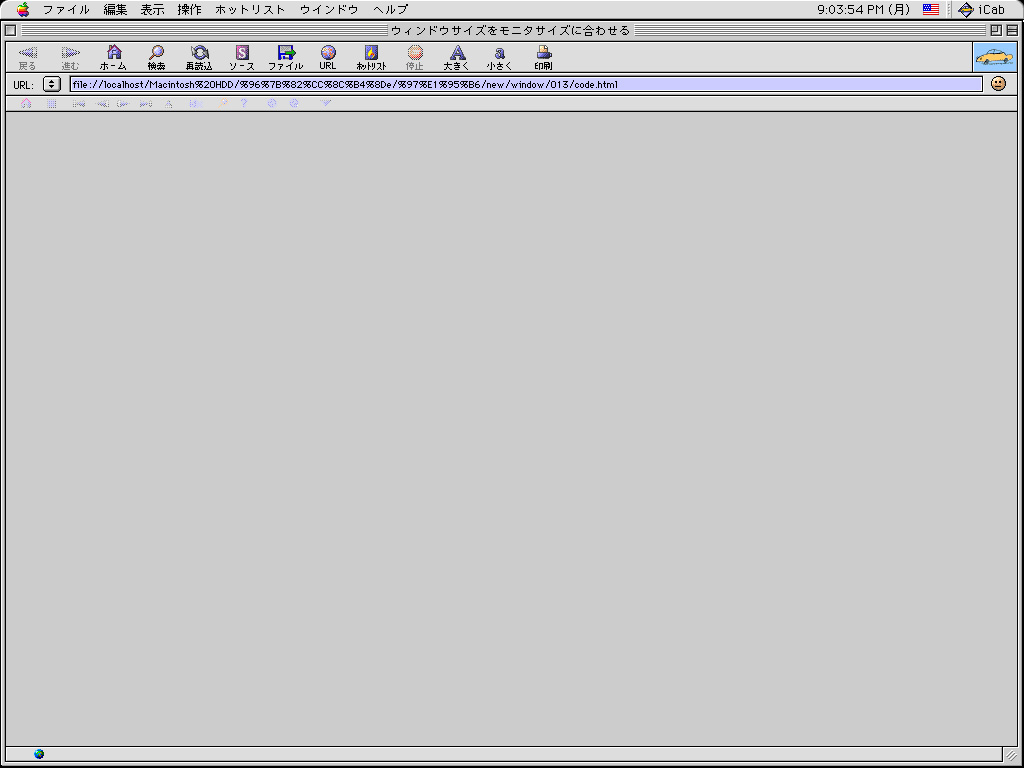Screen dimensions: 1024x768
Task: Click the ファイル (File) disk icon
Action: coord(286,57)
